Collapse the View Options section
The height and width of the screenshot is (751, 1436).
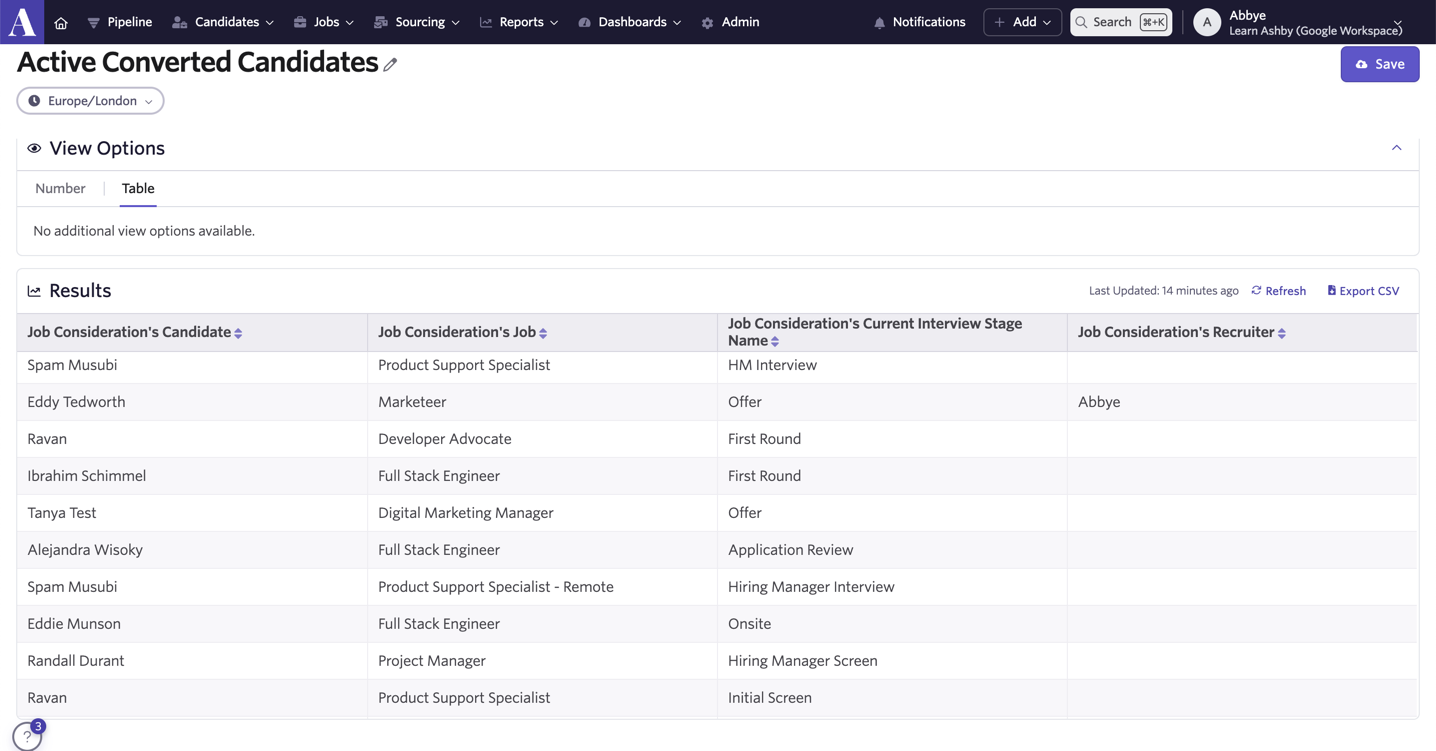click(x=1397, y=148)
